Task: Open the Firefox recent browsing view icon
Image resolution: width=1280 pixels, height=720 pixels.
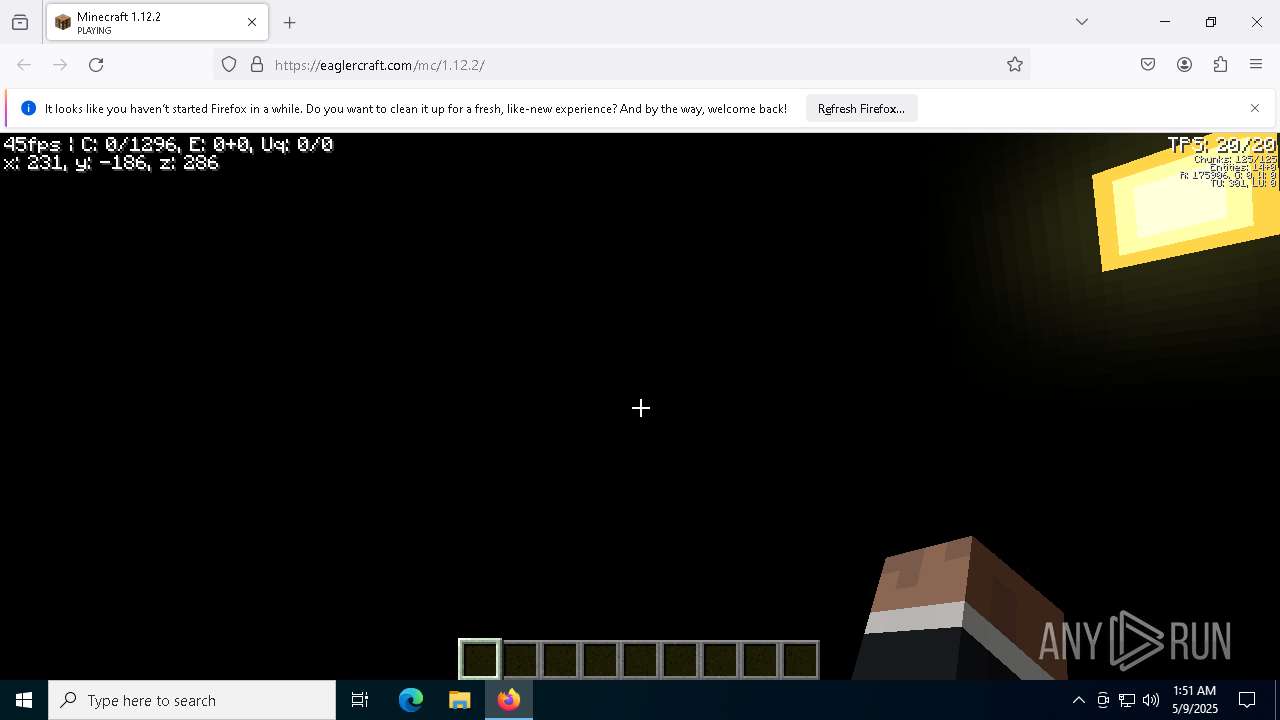Action: 20,22
